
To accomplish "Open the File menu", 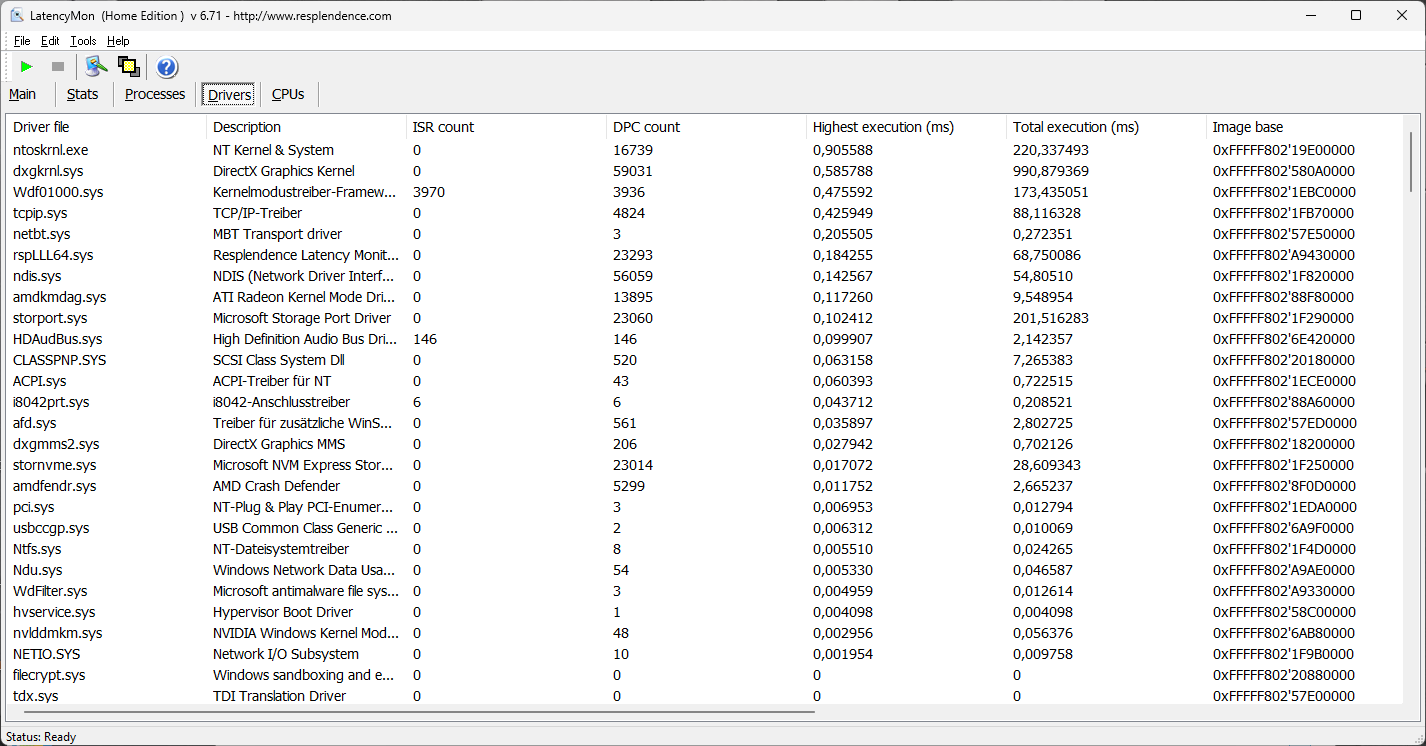I will pos(22,41).
